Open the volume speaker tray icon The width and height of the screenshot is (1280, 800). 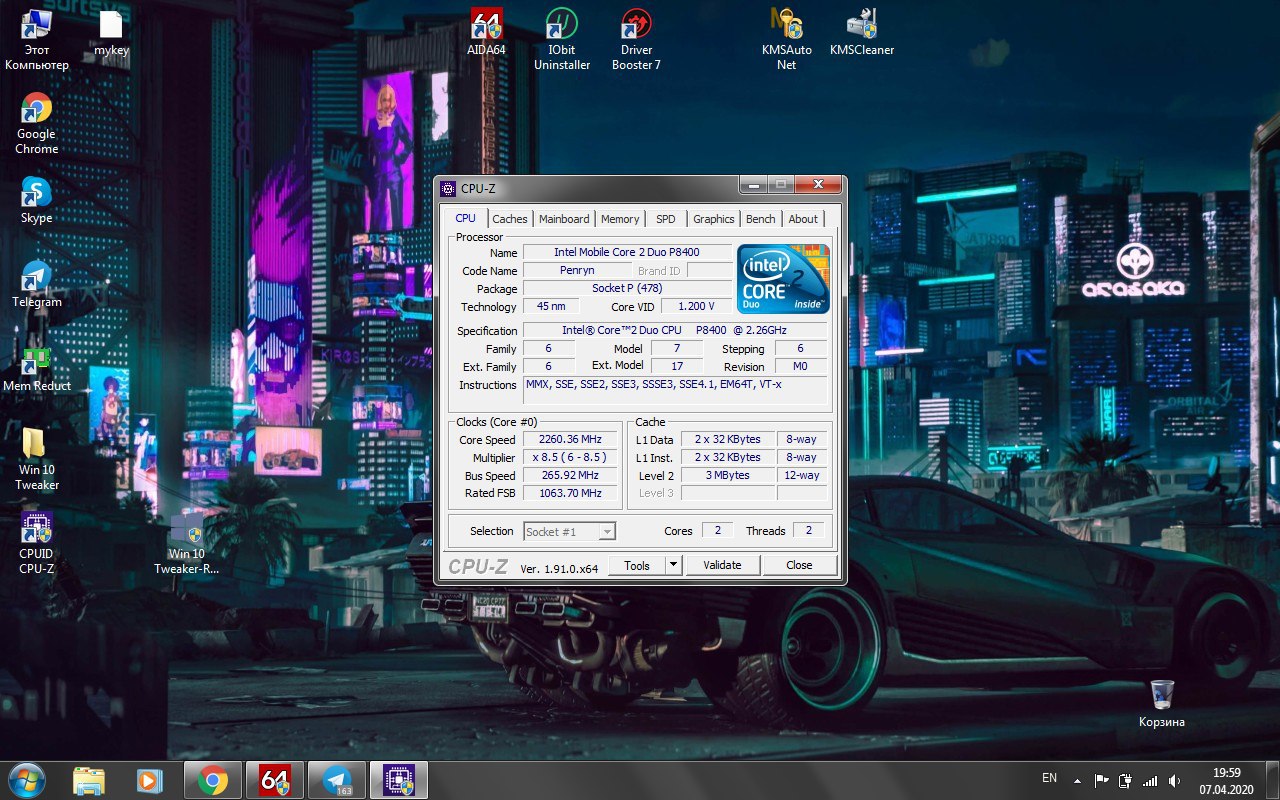pyautogui.click(x=1174, y=780)
